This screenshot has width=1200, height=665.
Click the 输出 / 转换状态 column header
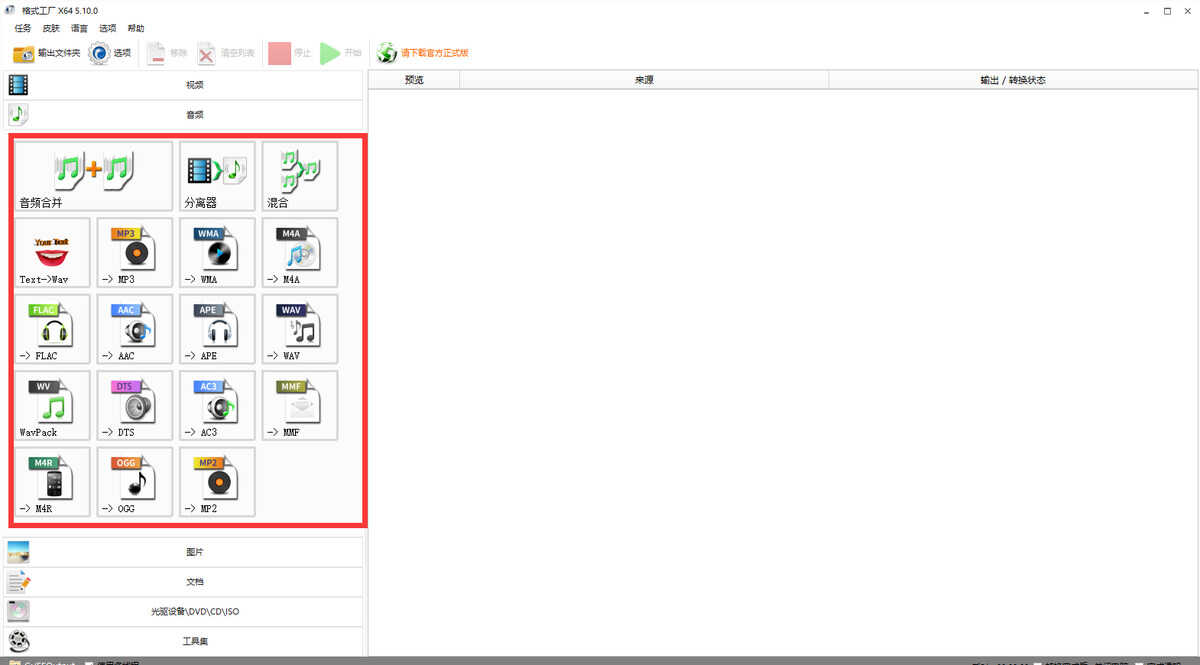tap(1013, 80)
